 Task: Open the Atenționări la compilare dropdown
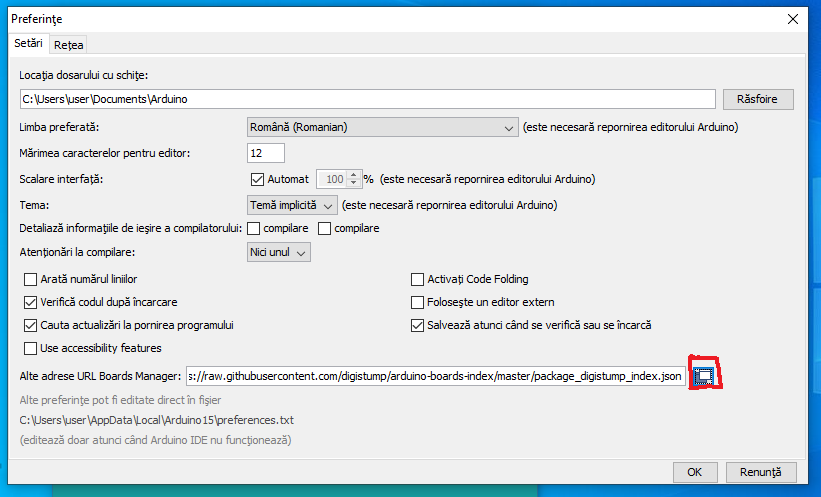click(279, 252)
